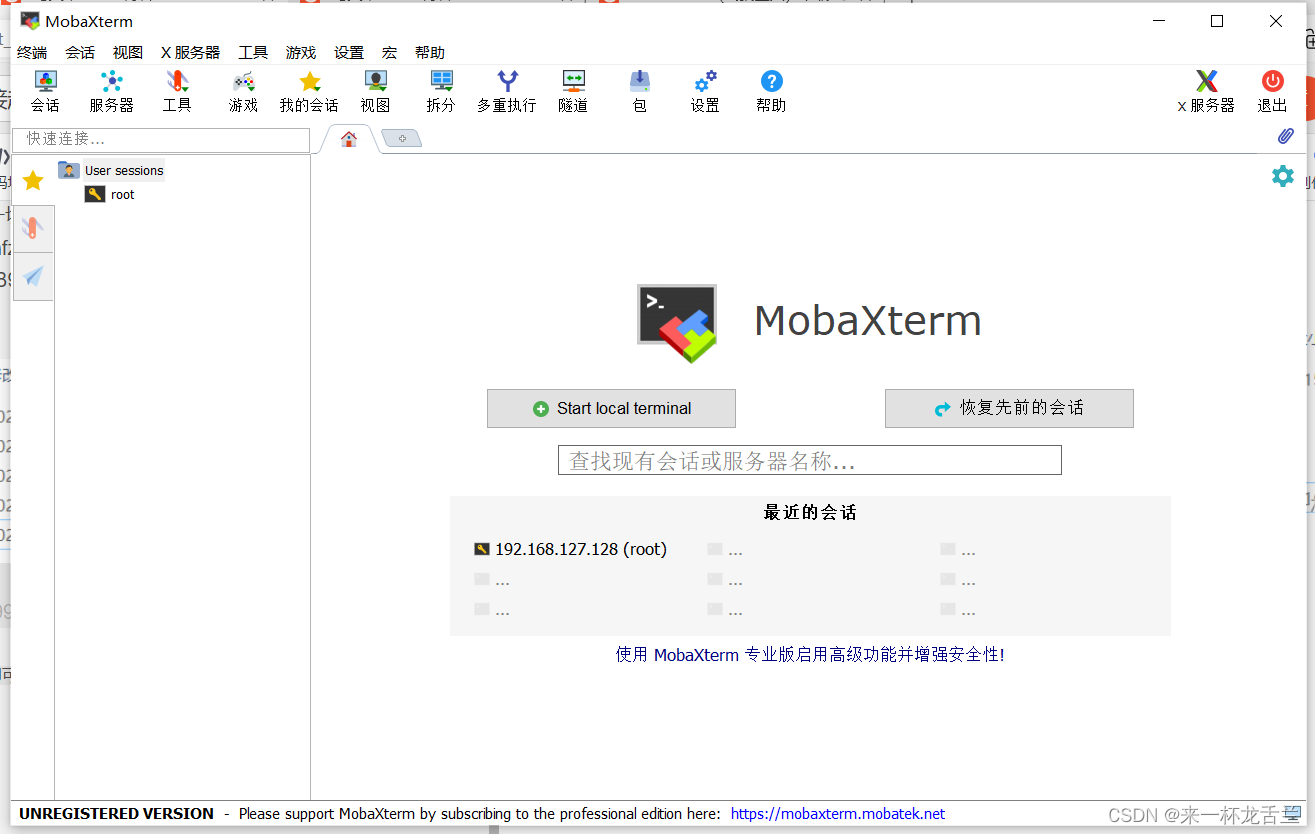Open the mobaxterm.mobatek.net link
The image size is (1315, 834).
tap(838, 814)
